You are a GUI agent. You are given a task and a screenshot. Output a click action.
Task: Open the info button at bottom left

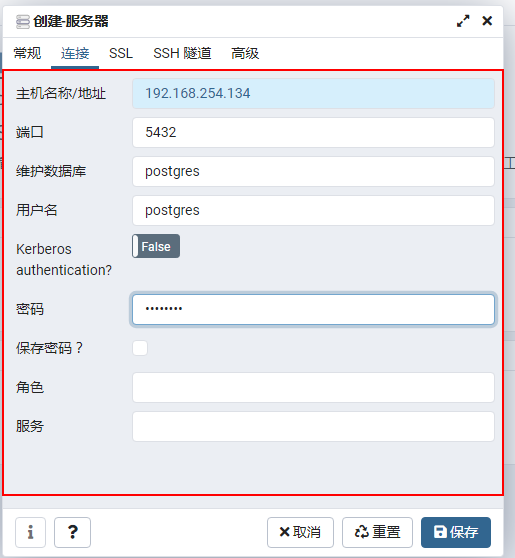30,532
